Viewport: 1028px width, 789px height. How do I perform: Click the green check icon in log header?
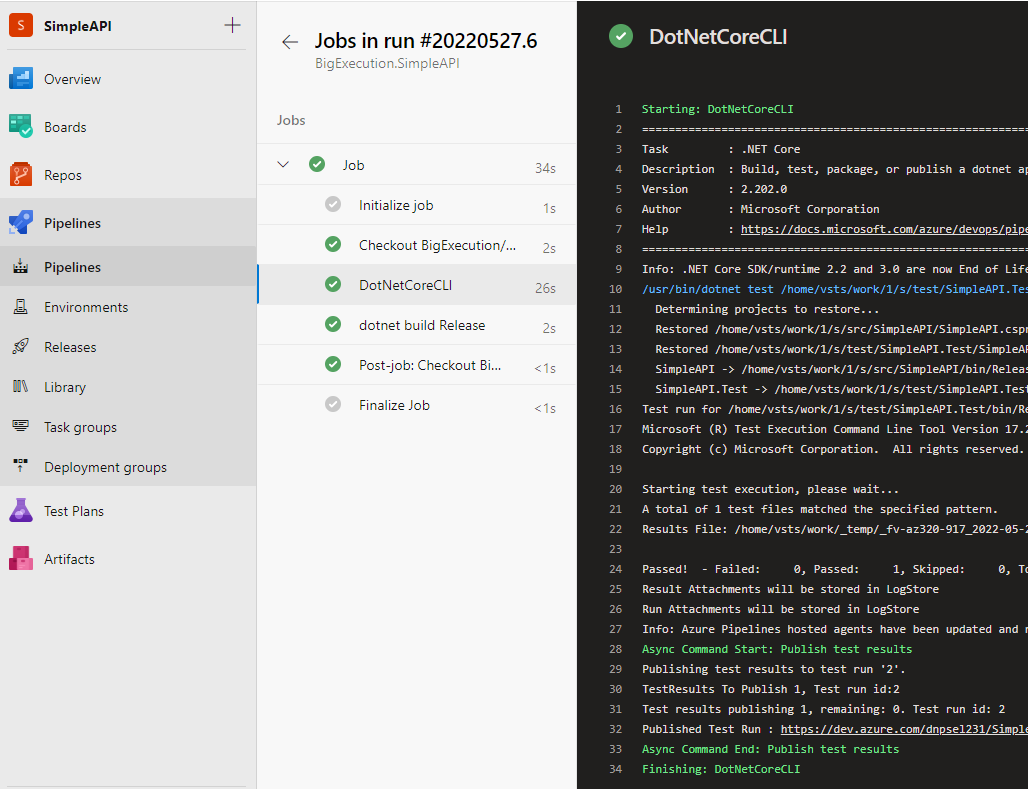pos(621,36)
